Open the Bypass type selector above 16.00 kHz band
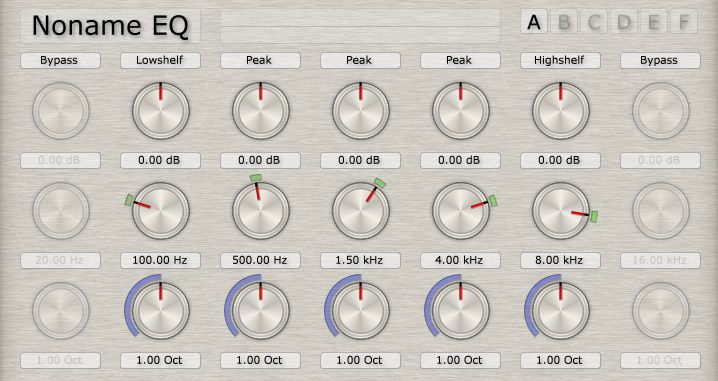This screenshot has height=381, width=718. coord(660,60)
